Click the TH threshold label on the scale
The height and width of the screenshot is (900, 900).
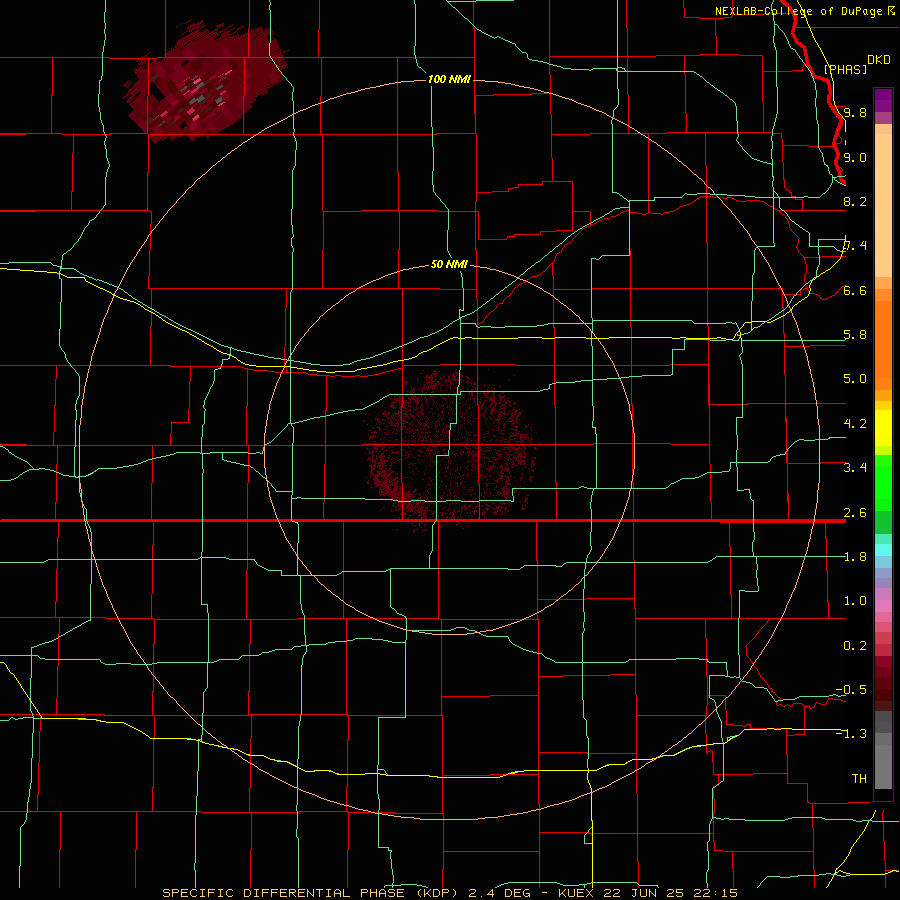point(859,779)
